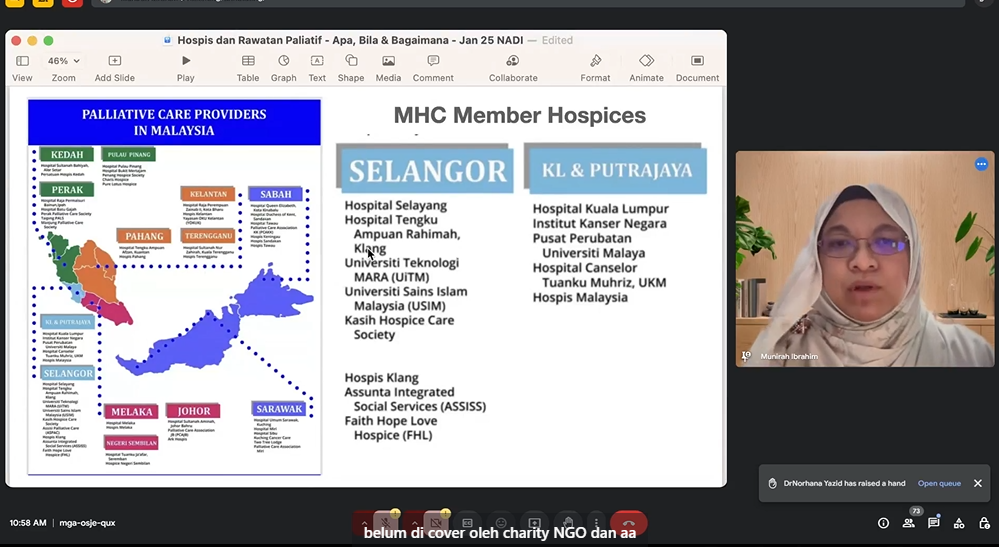Click the Institut Kanser Negara text line
This screenshot has width=999, height=547.
[x=600, y=224]
